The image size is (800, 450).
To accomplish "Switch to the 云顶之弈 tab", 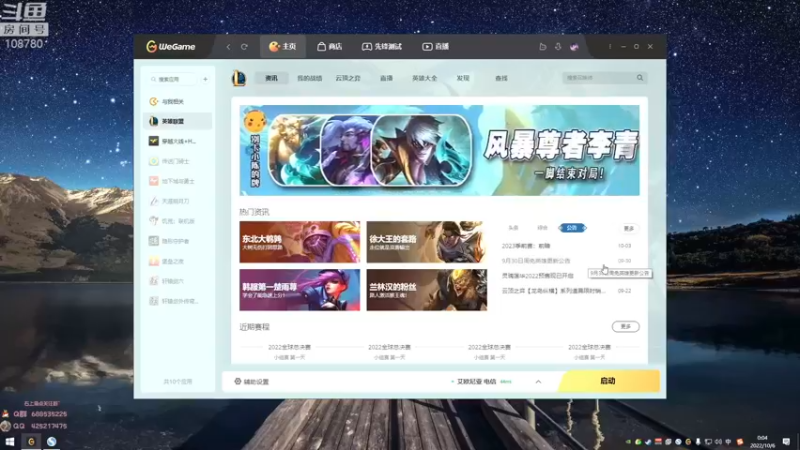I will pos(348,78).
